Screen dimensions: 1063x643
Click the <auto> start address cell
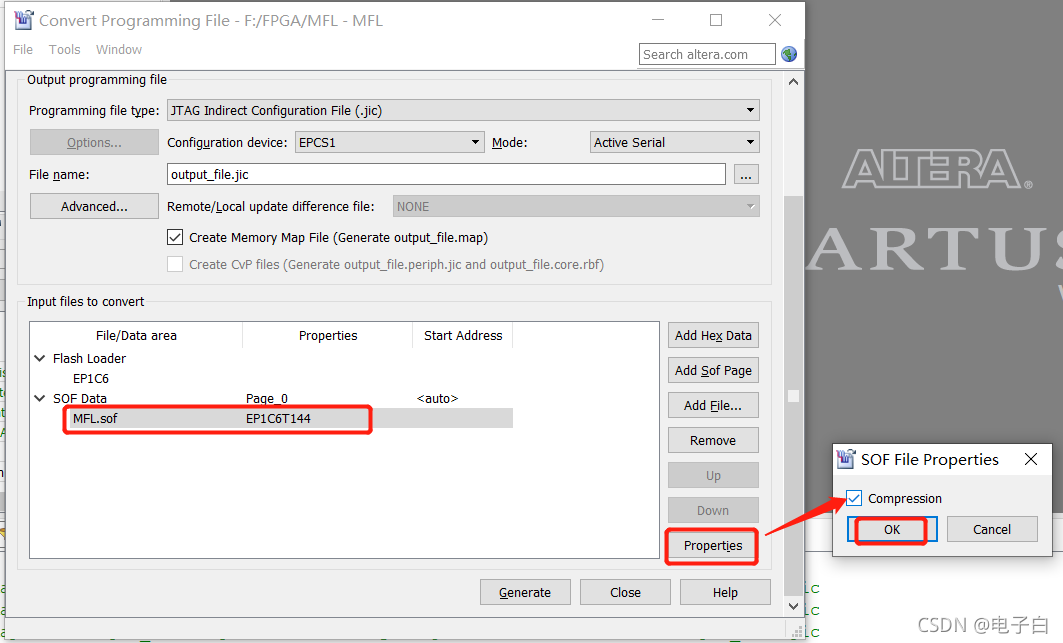tap(437, 398)
